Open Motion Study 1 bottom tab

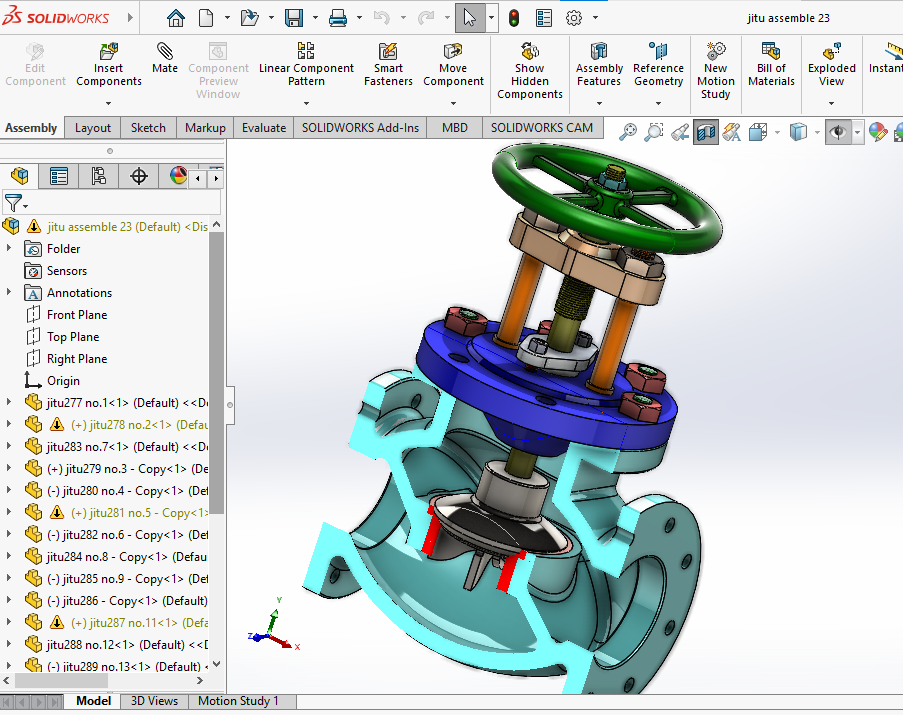[x=238, y=701]
